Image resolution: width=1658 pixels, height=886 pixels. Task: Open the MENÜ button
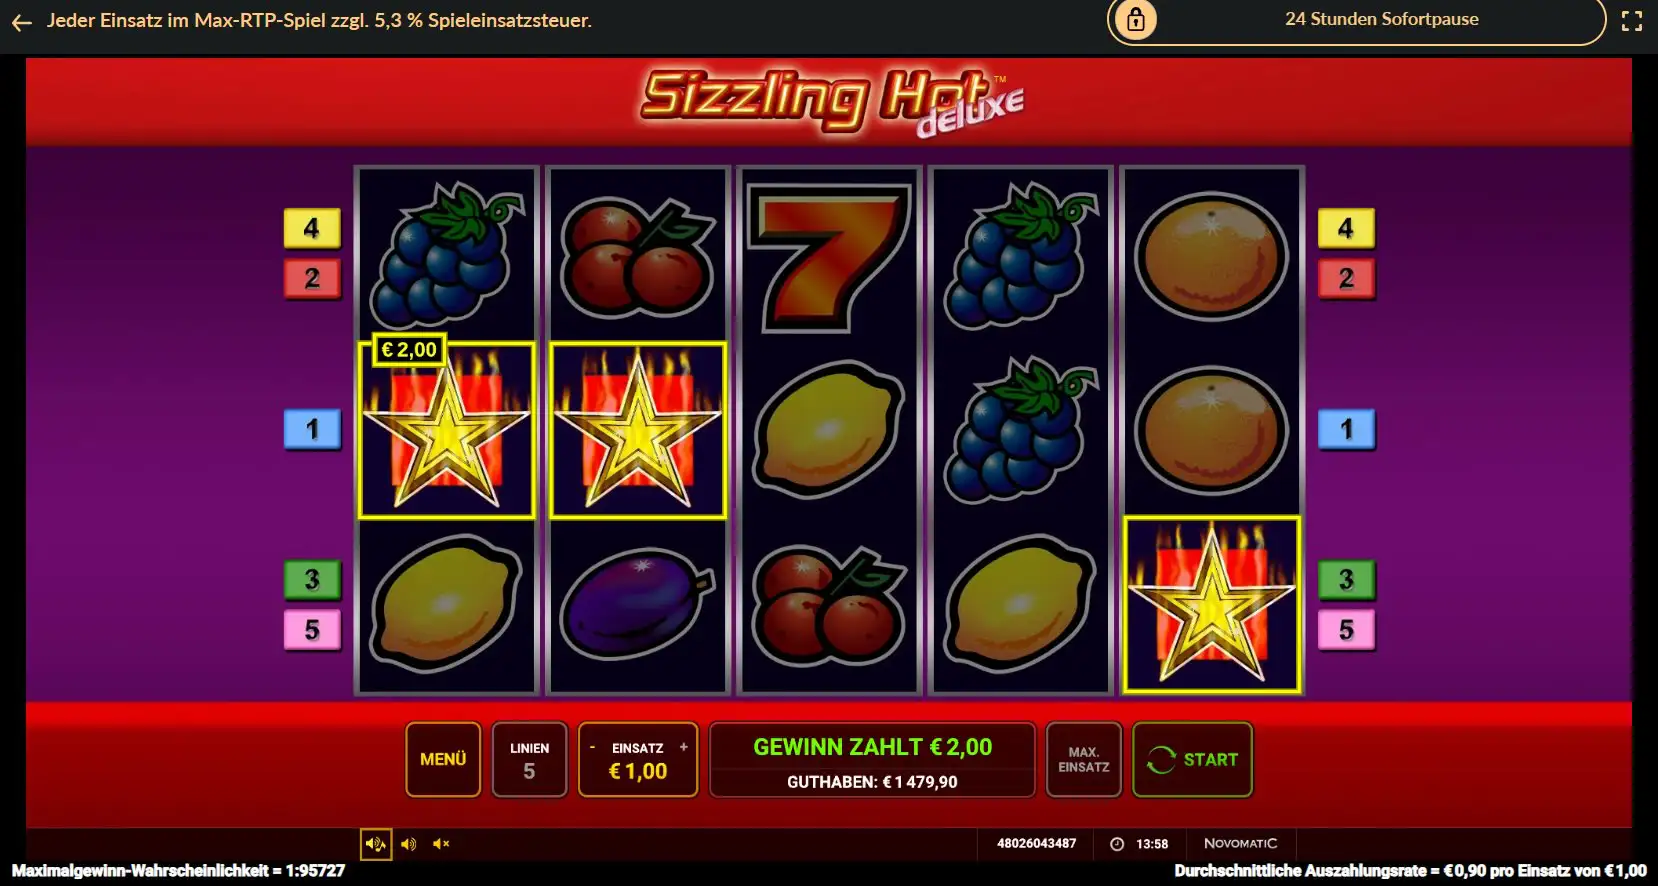tap(443, 759)
